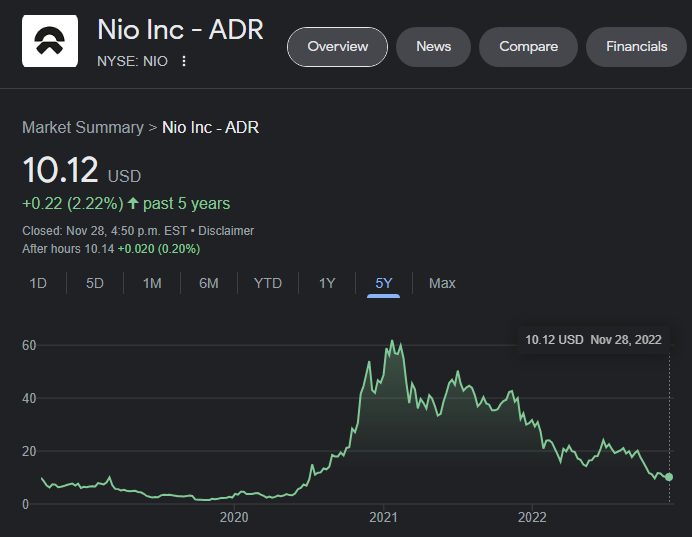Select the Max chart range
This screenshot has width=692, height=537.
pos(442,283)
